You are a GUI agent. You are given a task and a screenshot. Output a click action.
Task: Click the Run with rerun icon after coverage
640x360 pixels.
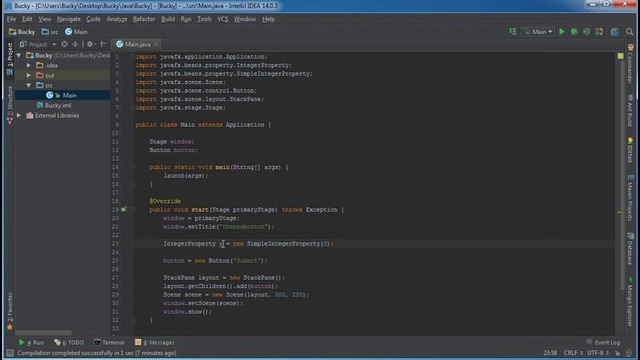(599, 32)
